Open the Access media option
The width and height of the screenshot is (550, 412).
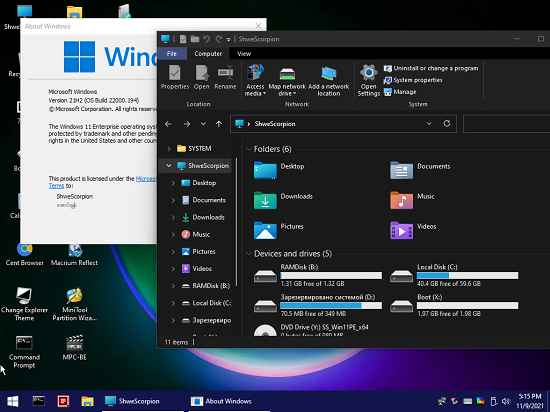(255, 80)
